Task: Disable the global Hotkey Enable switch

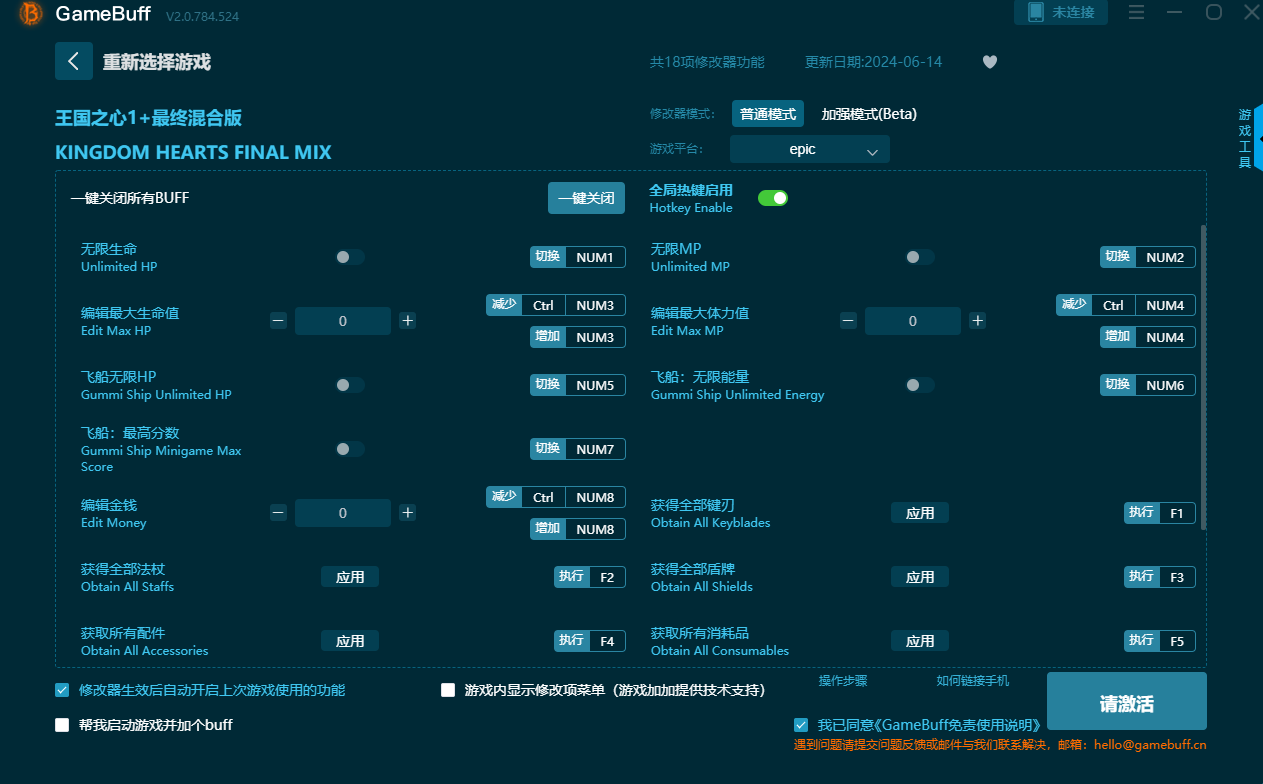Action: [773, 198]
